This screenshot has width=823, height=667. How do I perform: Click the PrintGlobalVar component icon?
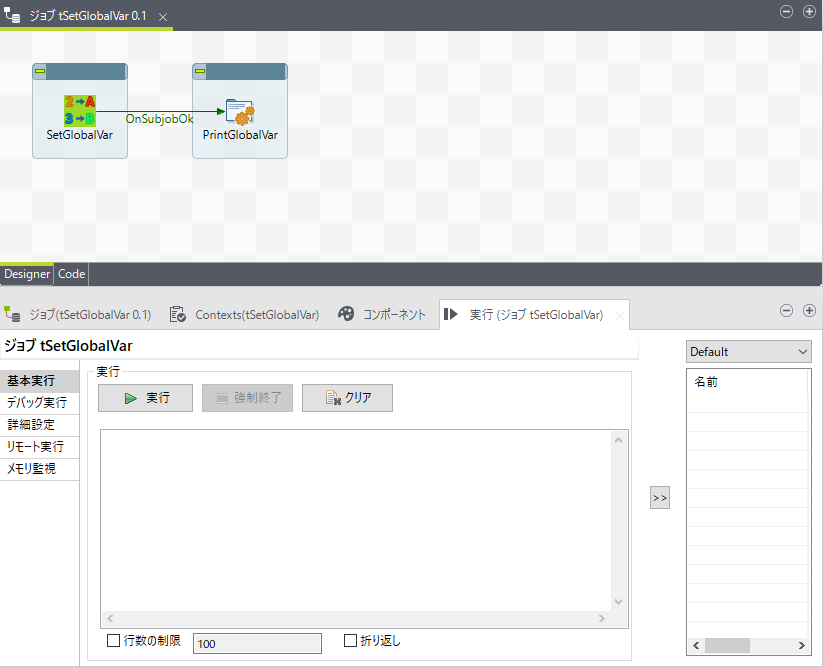click(x=239, y=110)
